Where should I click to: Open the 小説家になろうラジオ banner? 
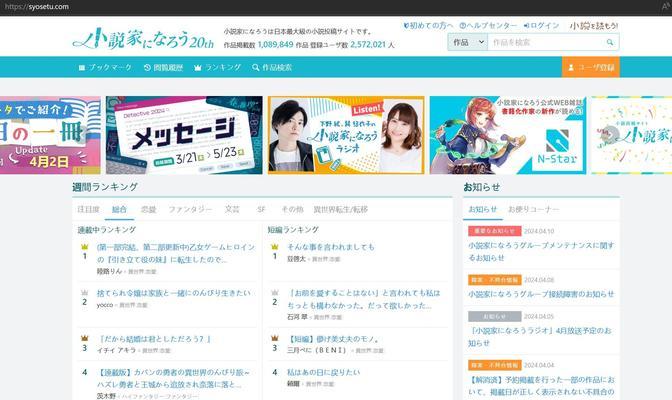(346, 135)
